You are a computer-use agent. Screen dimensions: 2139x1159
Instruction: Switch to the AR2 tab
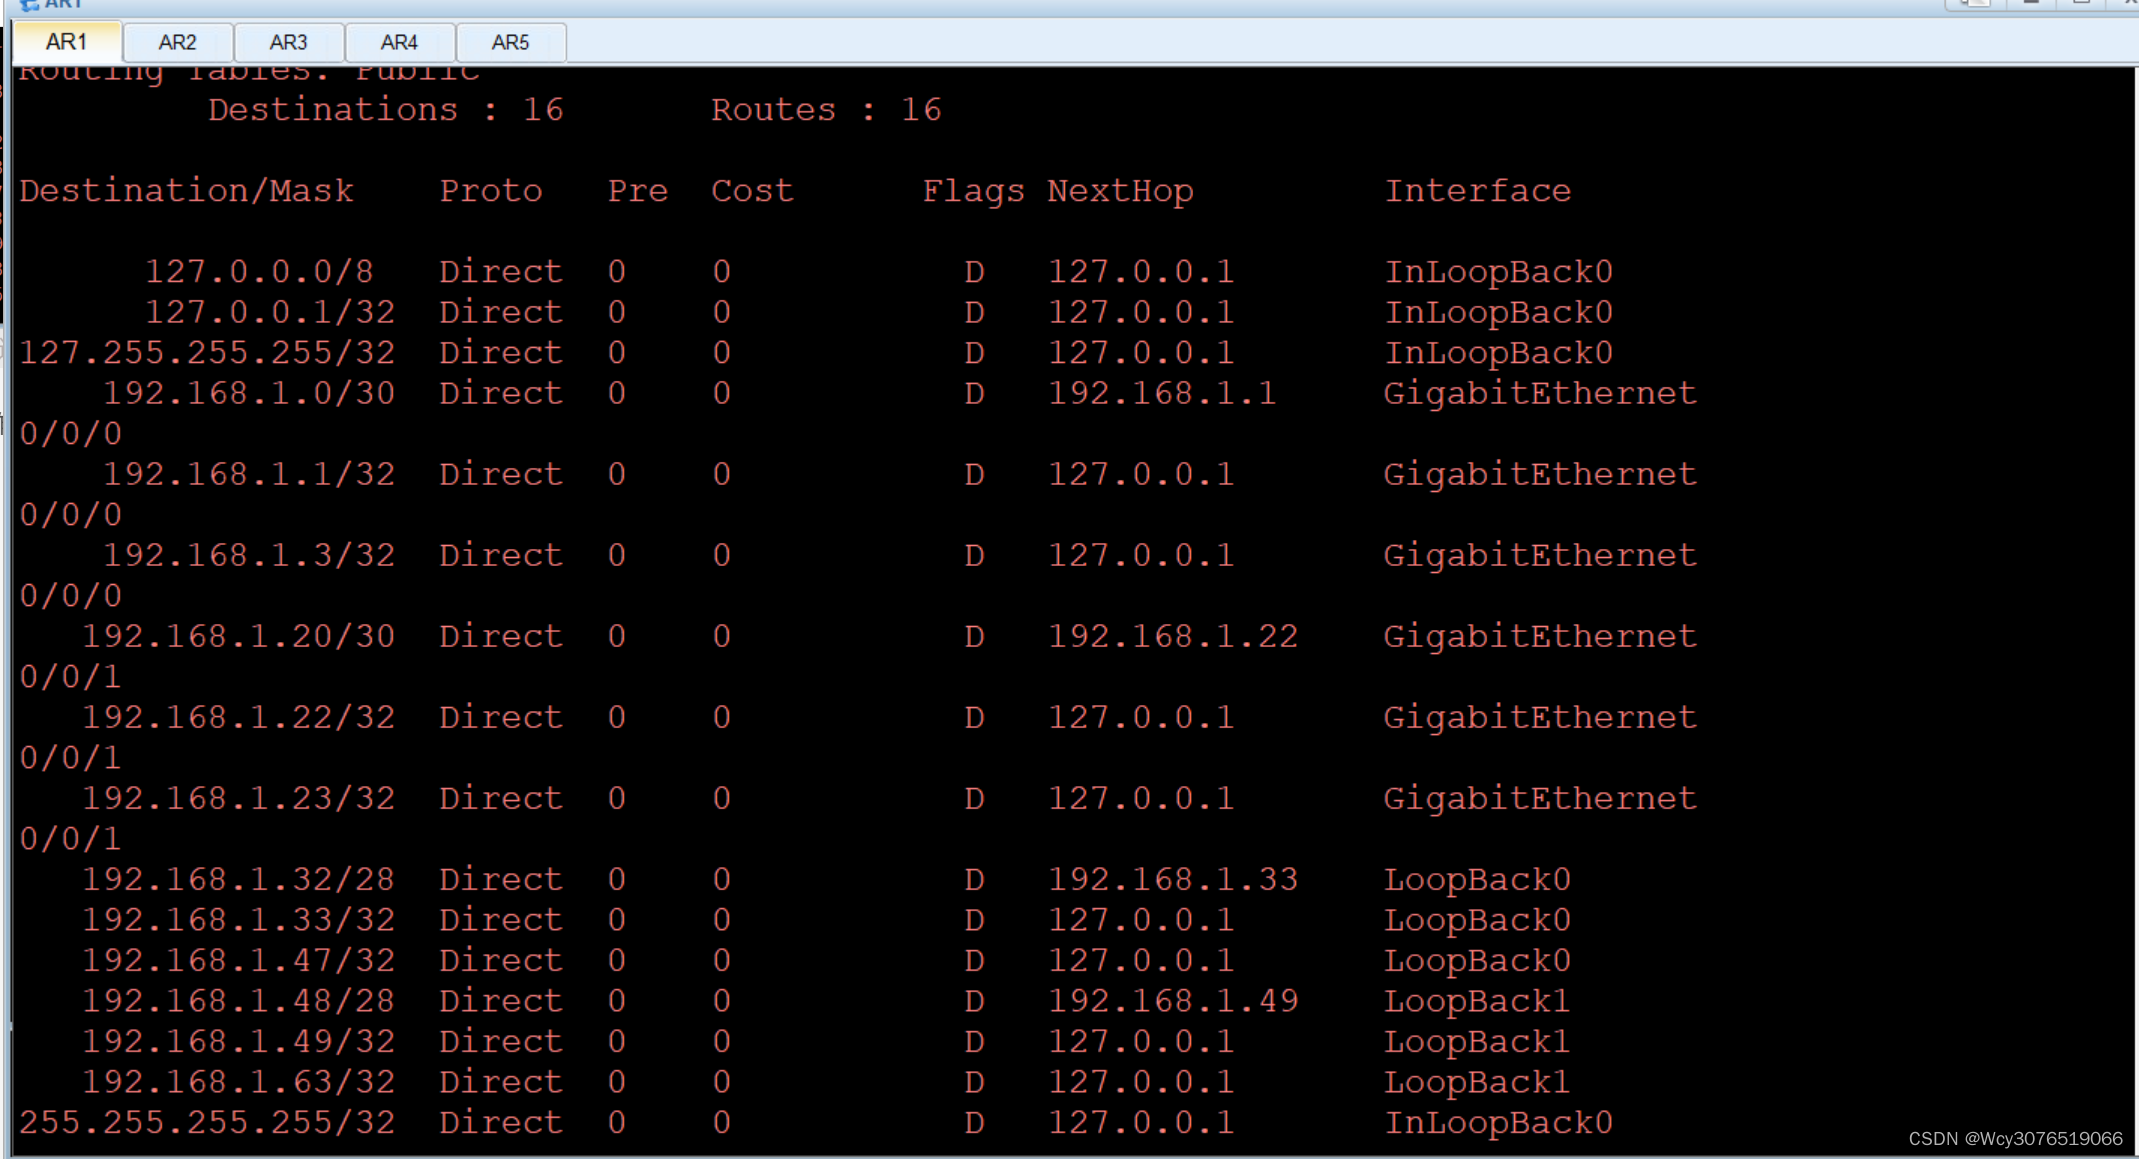(177, 42)
